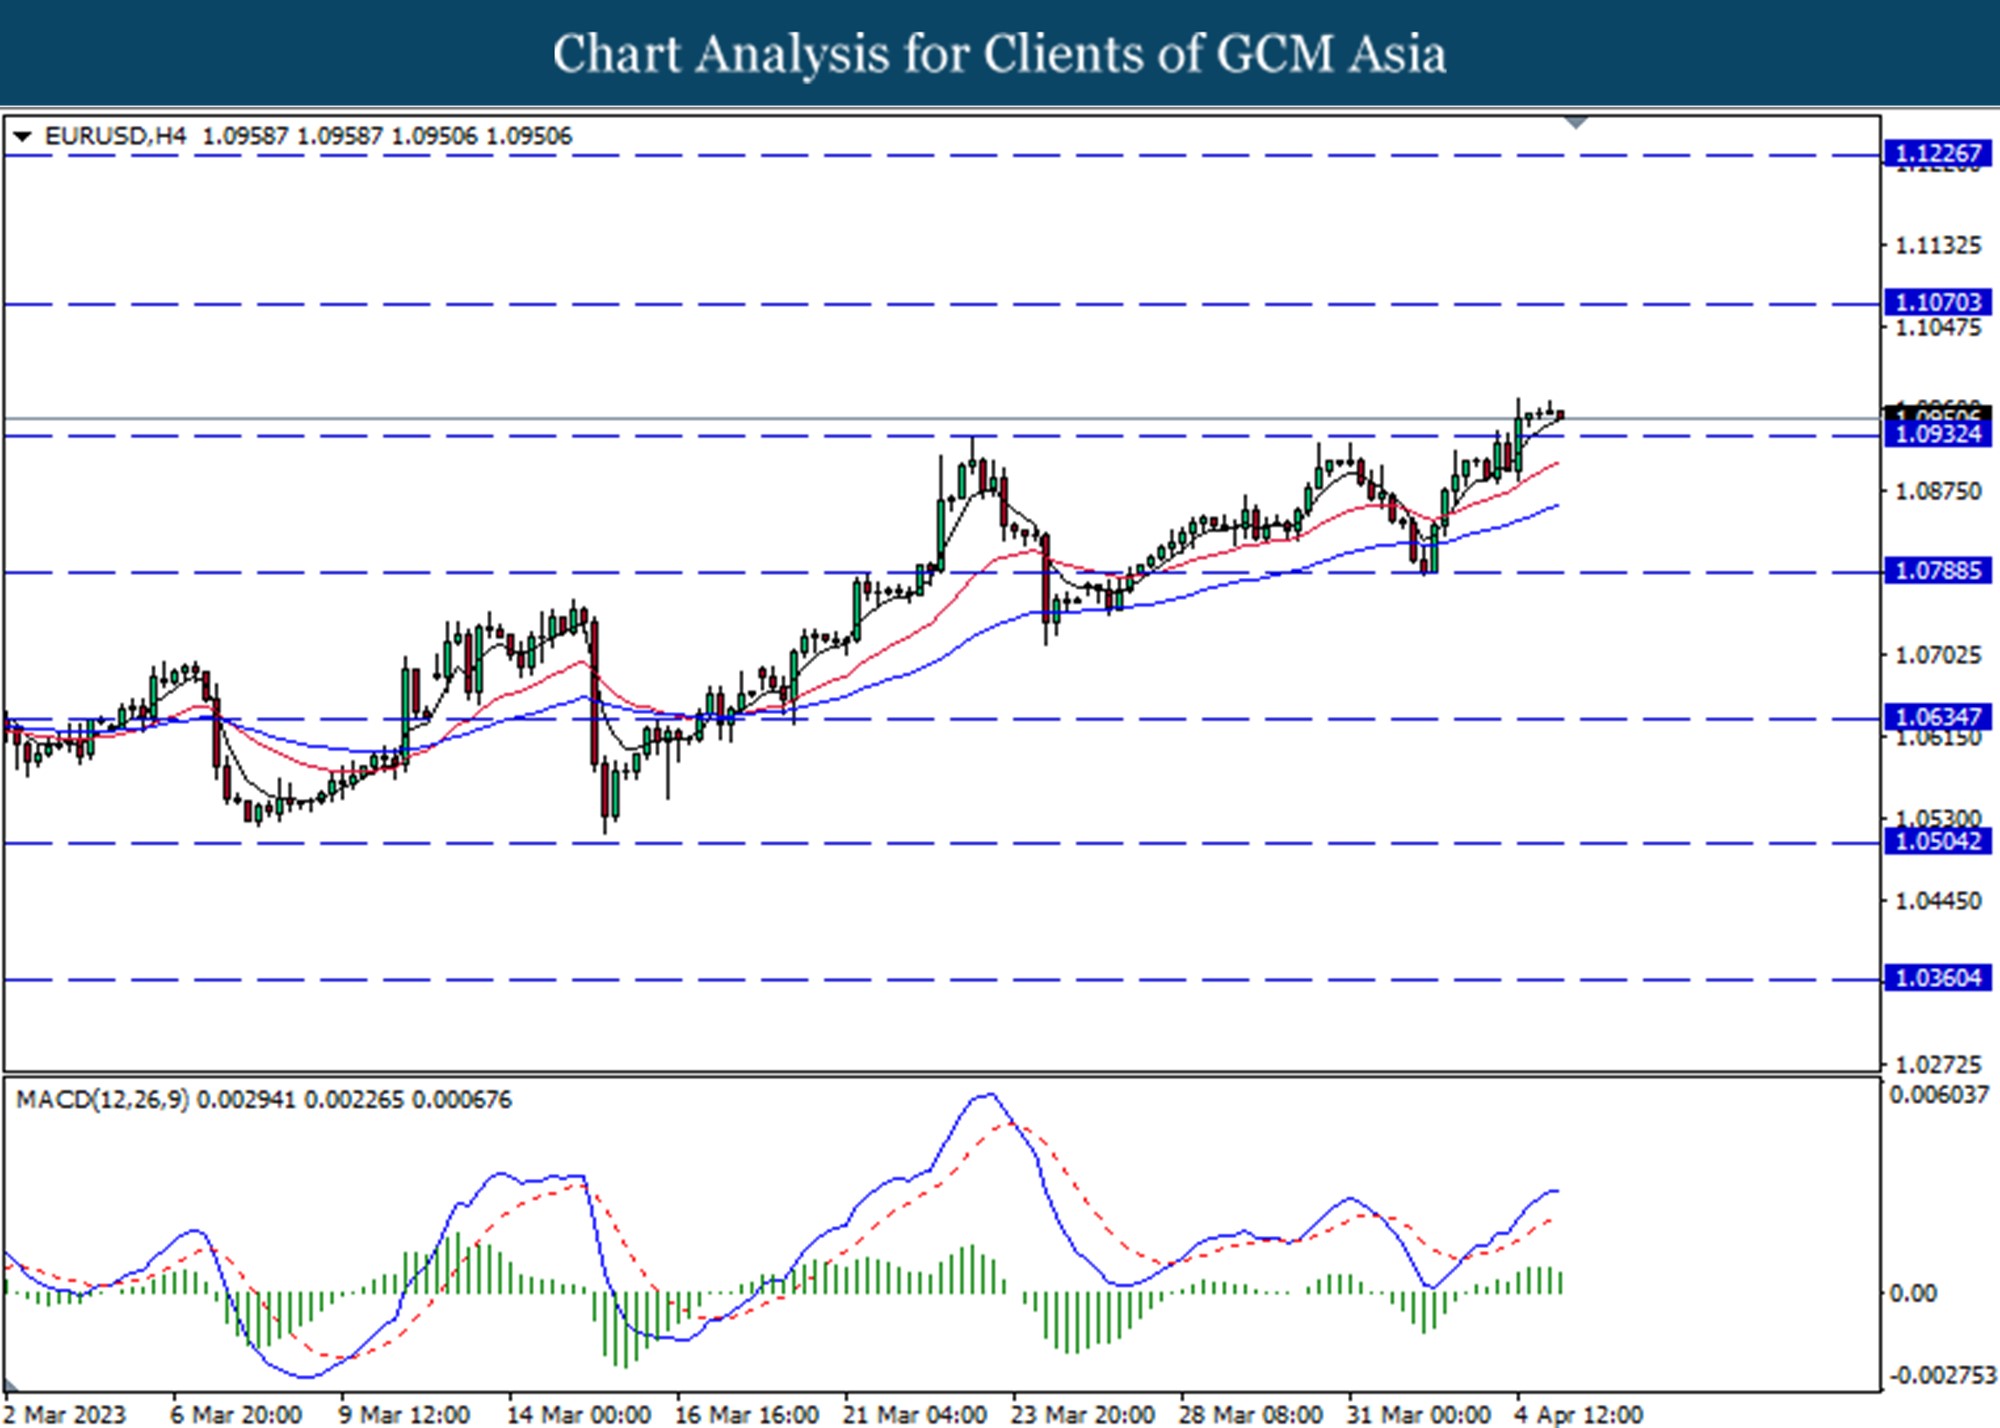This screenshot has width=2000, height=1428.
Task: Click the small triangle in the bottom-left corner
Action: pos(10,1386)
